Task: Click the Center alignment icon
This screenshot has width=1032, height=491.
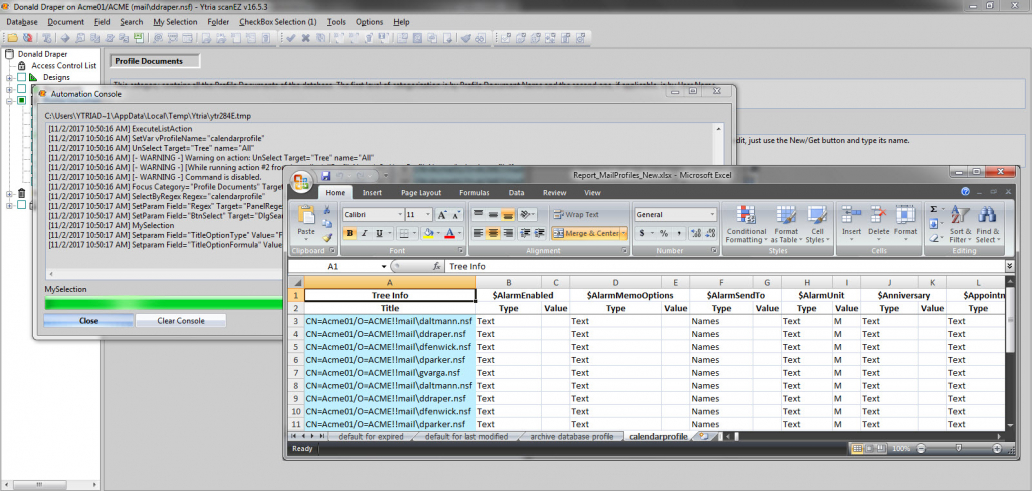Action: point(493,233)
